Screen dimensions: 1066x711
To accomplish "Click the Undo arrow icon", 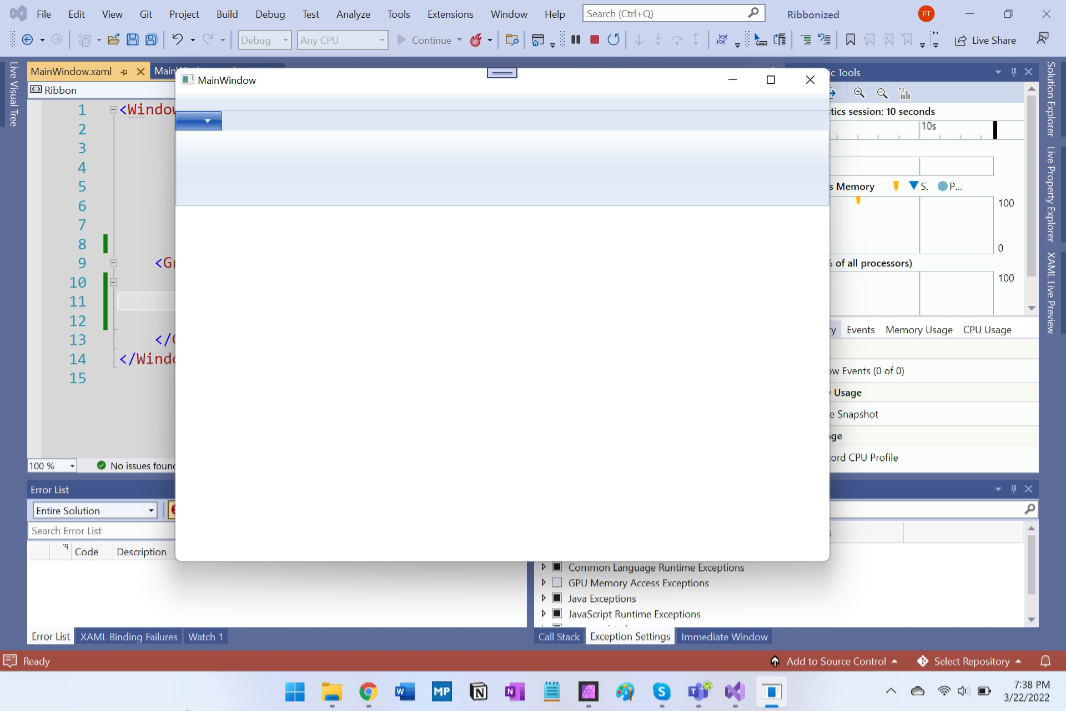I will (177, 40).
